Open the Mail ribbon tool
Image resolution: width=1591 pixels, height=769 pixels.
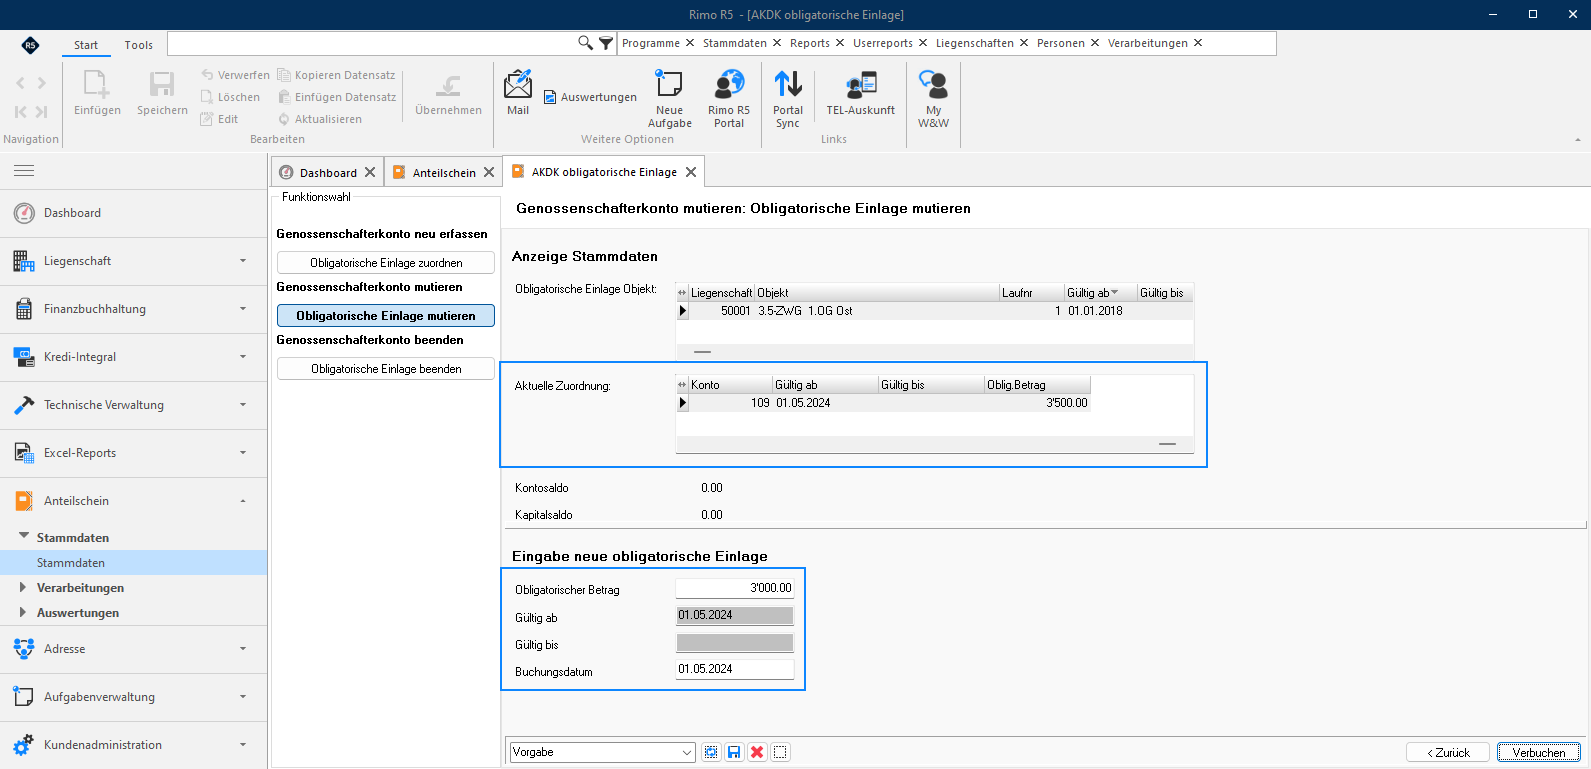click(x=518, y=93)
